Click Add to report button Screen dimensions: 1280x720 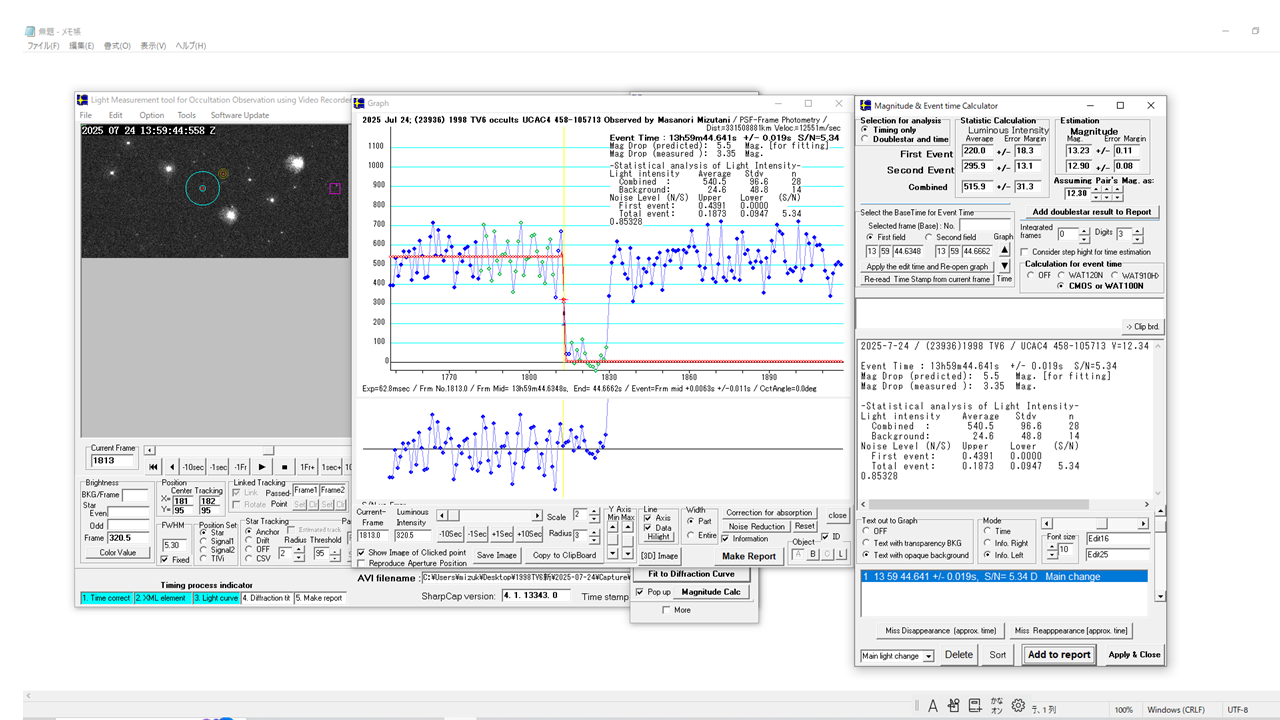click(x=1058, y=655)
